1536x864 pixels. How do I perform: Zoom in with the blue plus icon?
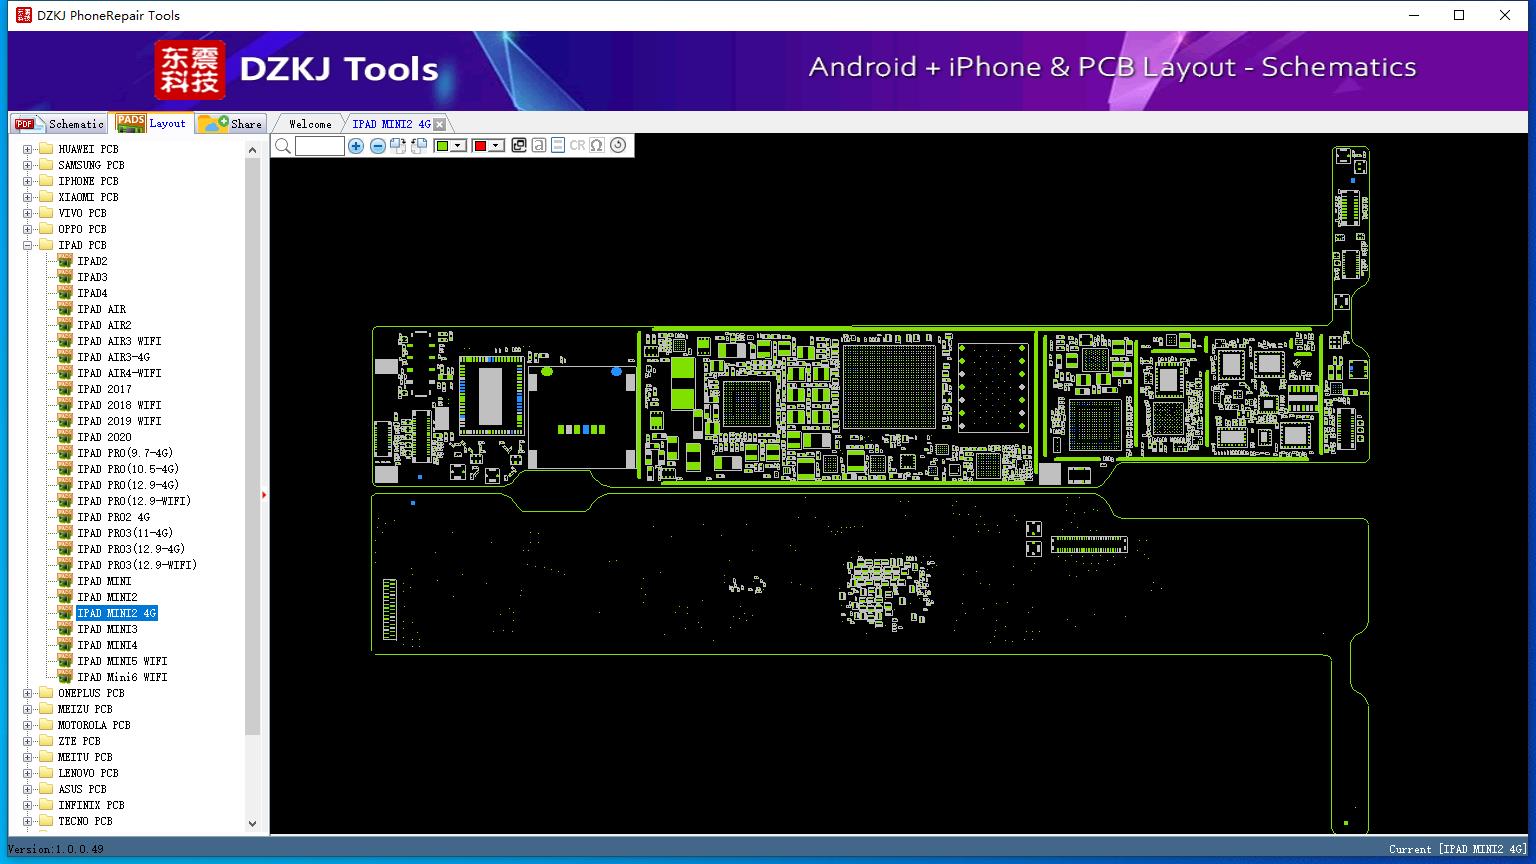(x=356, y=146)
